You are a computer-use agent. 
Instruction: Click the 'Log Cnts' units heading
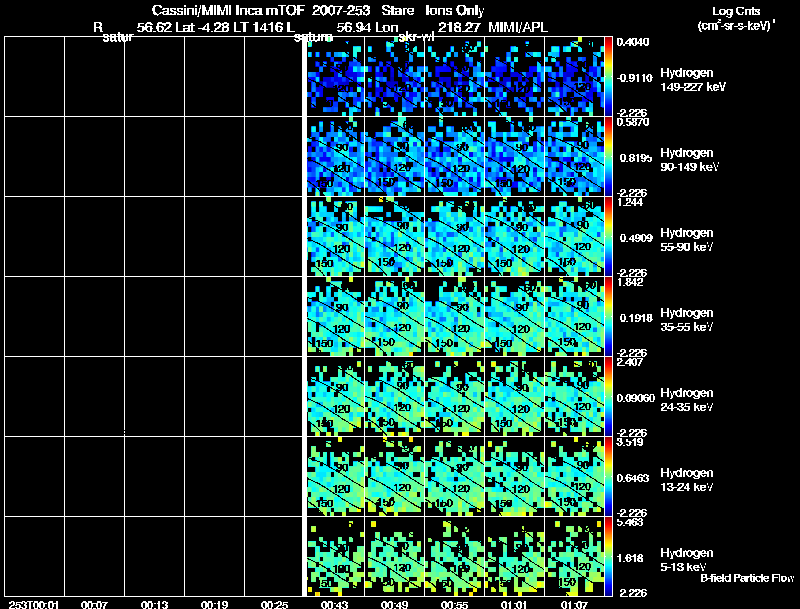coord(736,11)
